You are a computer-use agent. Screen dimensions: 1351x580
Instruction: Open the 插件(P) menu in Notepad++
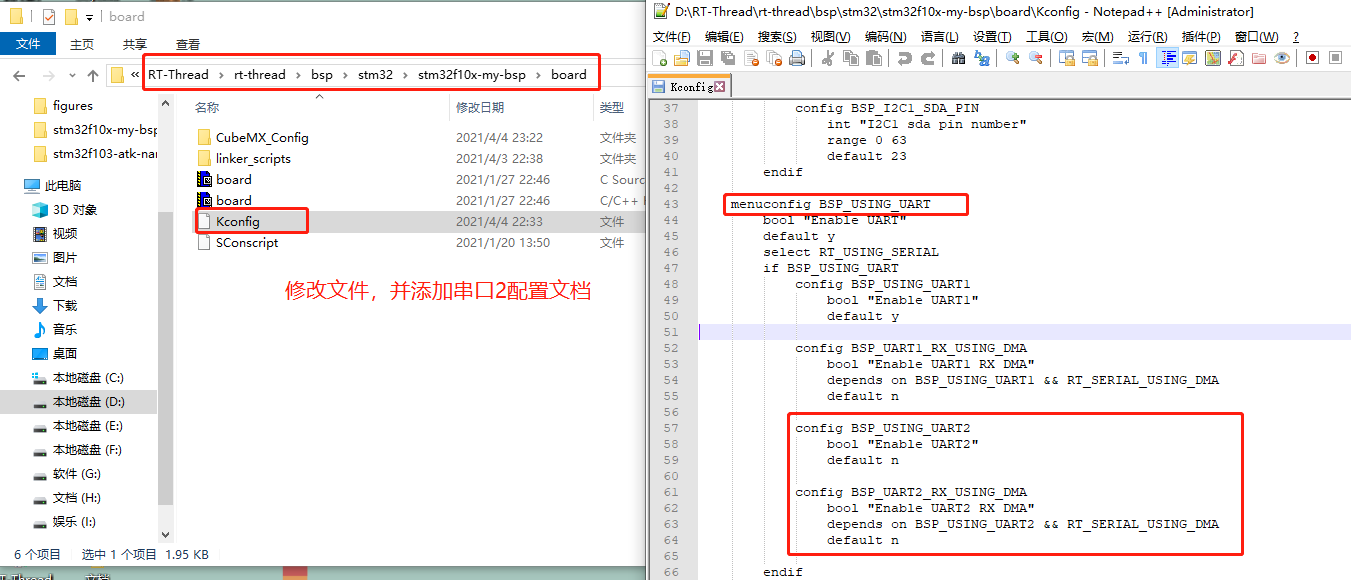pos(1201,37)
